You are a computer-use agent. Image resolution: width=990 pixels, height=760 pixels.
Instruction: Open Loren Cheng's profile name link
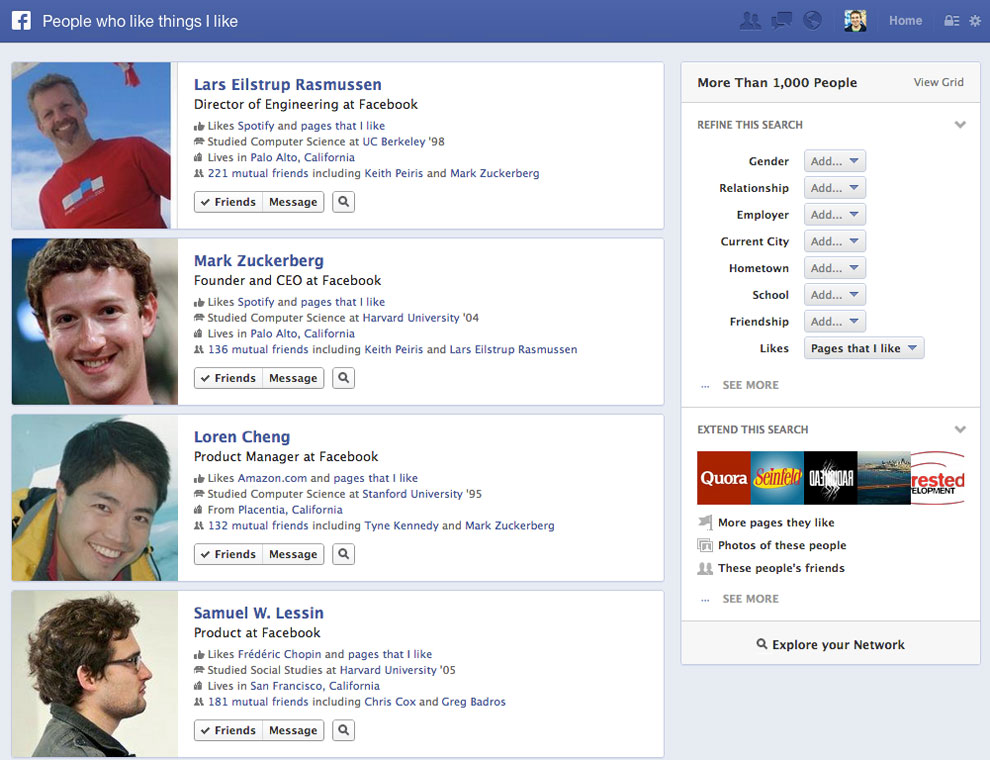coord(242,437)
